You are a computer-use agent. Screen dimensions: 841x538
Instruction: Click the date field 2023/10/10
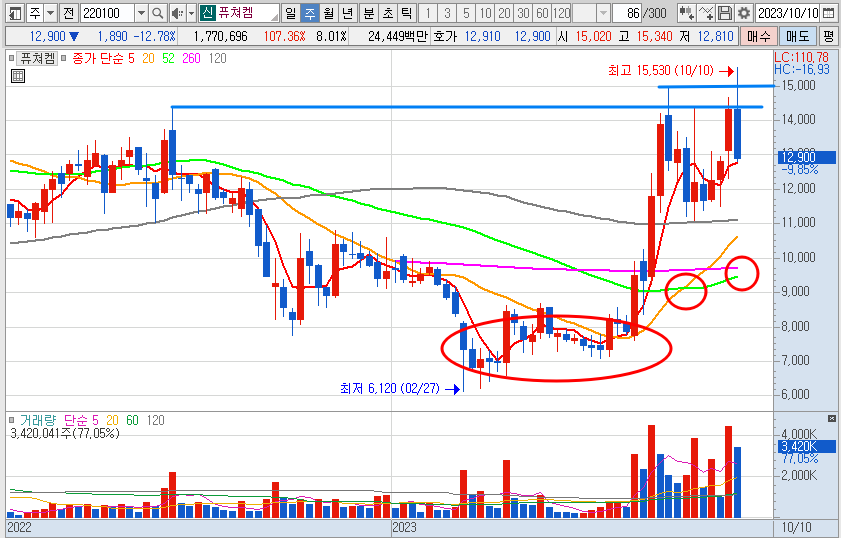point(787,13)
